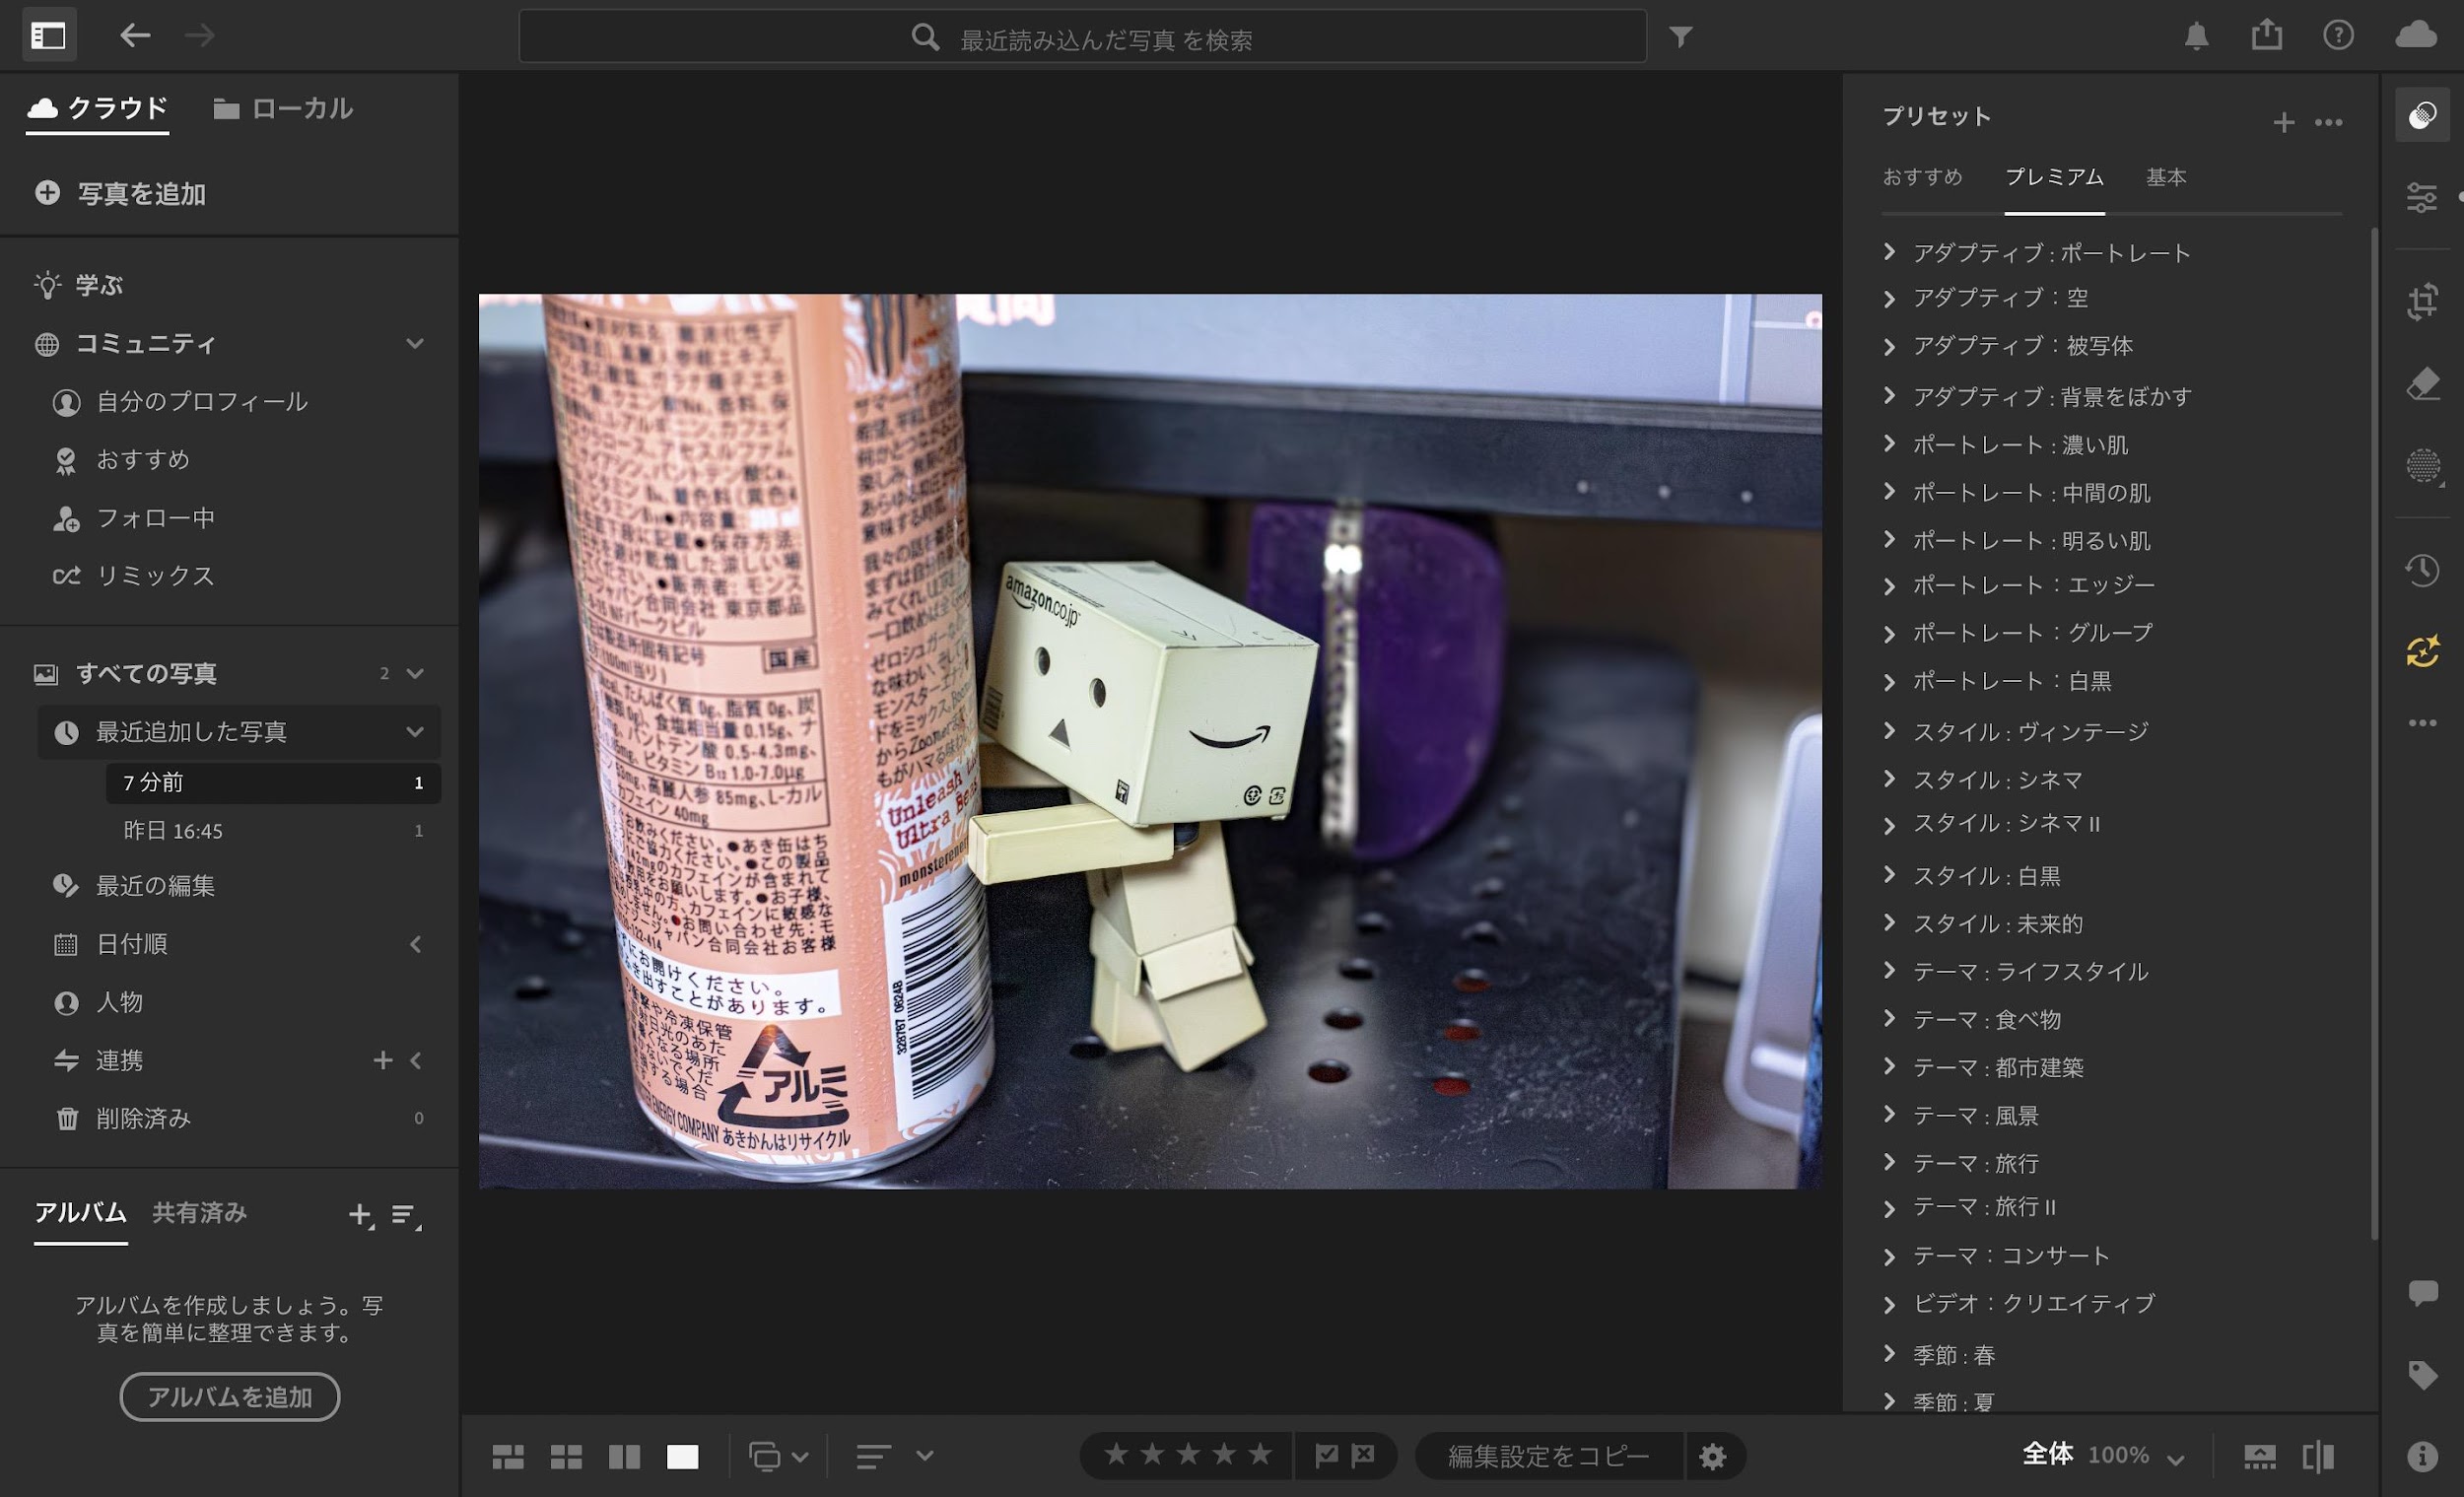Click the share export icon
The width and height of the screenshot is (2464, 1497).
point(2267,35)
